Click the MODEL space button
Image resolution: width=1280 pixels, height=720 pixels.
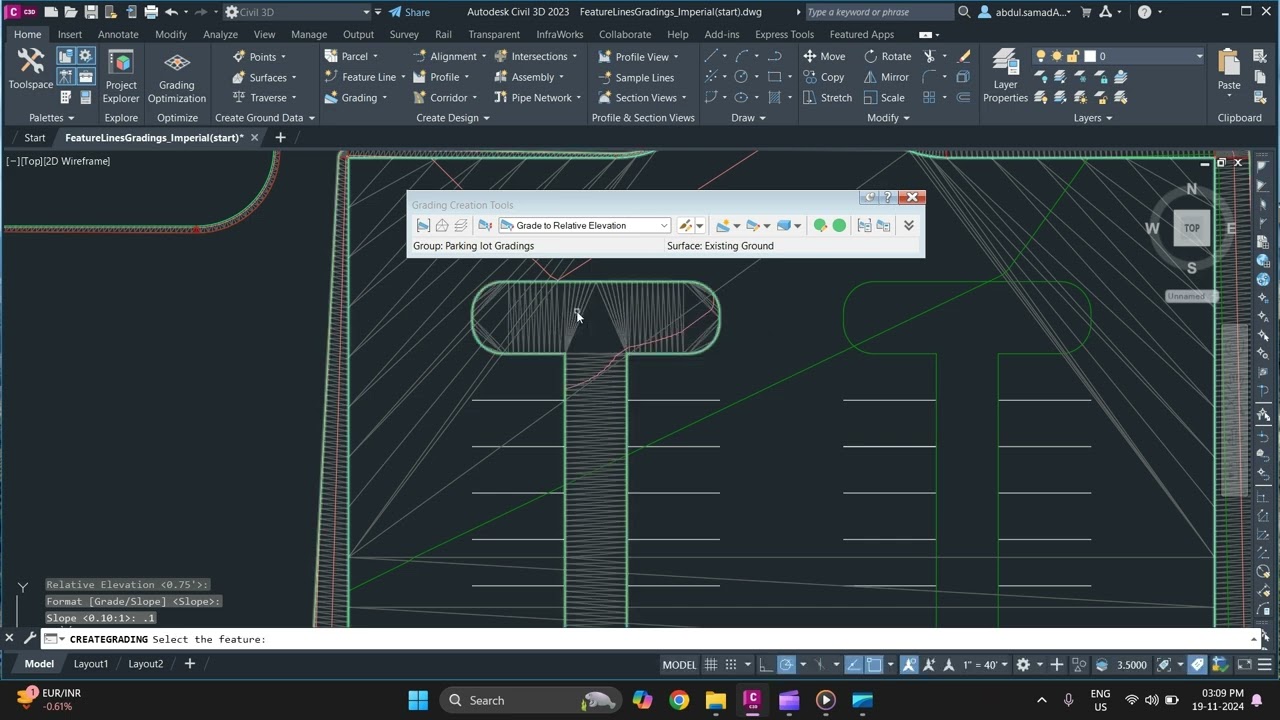coord(679,665)
